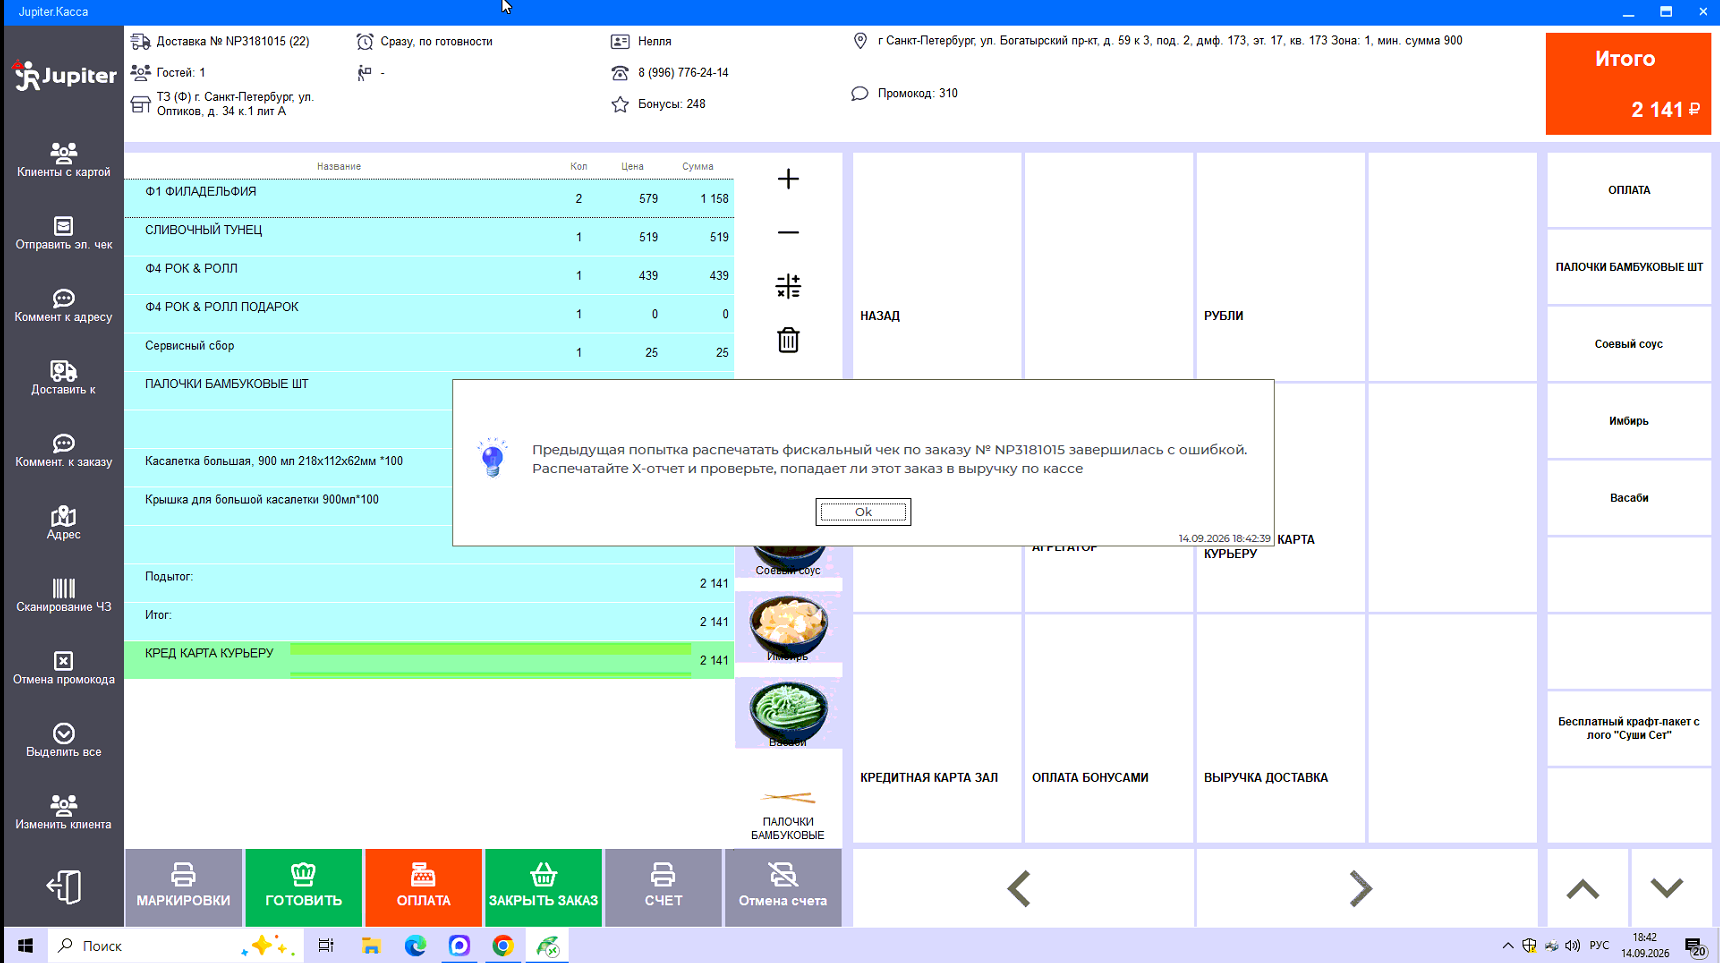Viewport: 1720px width, 963px height.
Task: Go to next page with right chevron
Action: [1361, 888]
